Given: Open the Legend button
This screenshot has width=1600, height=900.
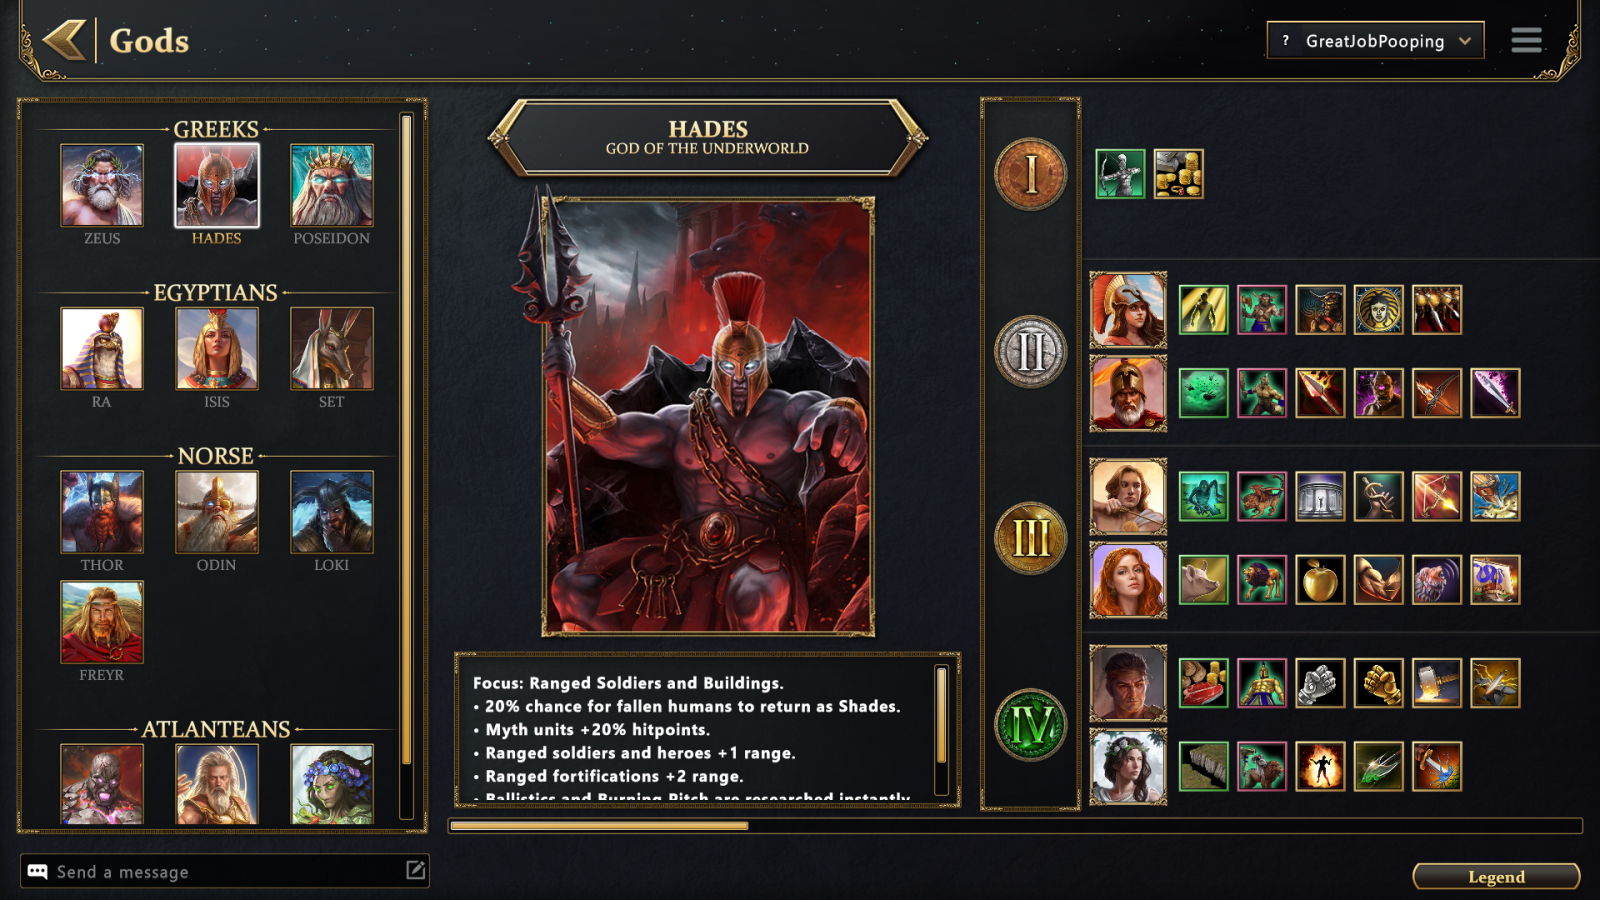Looking at the screenshot, I should coord(1496,876).
